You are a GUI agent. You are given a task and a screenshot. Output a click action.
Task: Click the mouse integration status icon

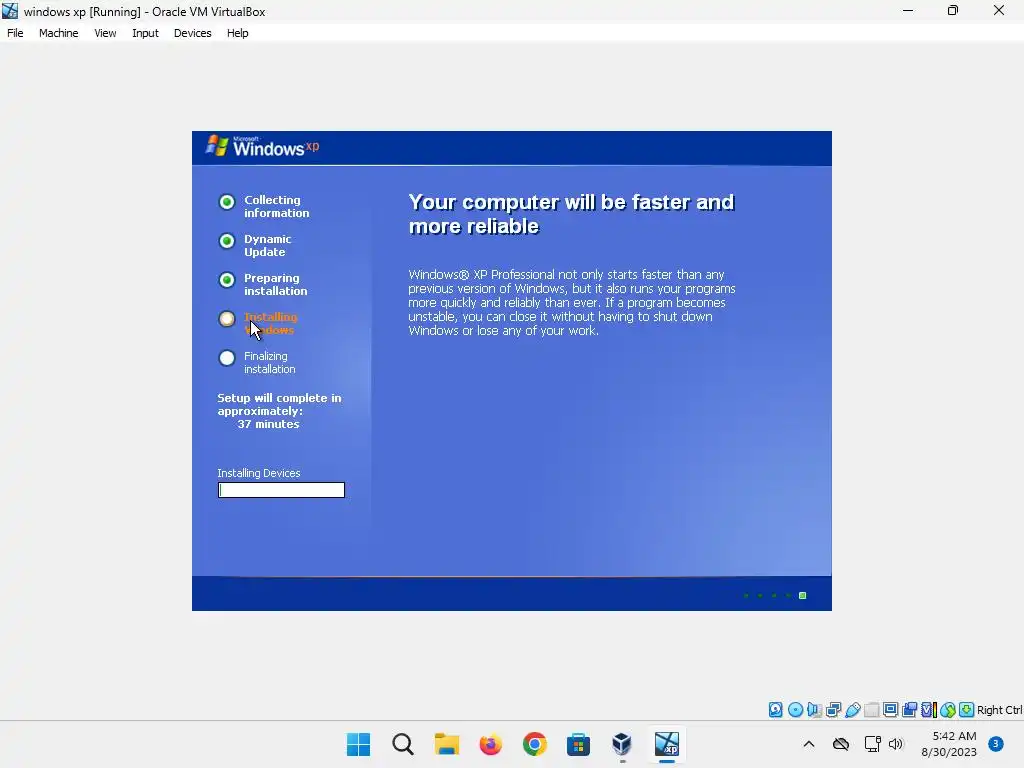[948, 710]
